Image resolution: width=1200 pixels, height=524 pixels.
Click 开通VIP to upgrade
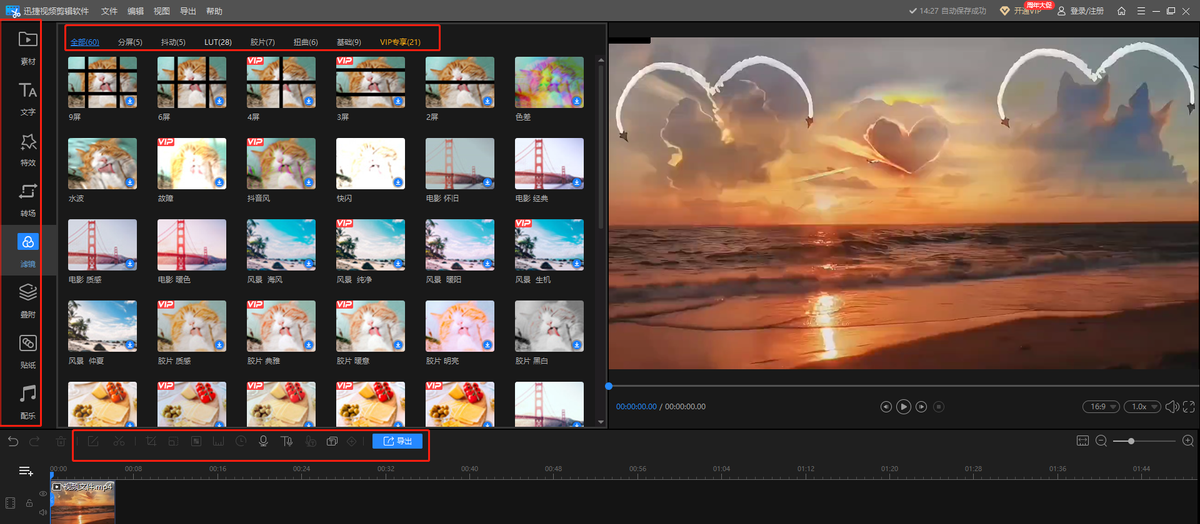coord(1019,10)
